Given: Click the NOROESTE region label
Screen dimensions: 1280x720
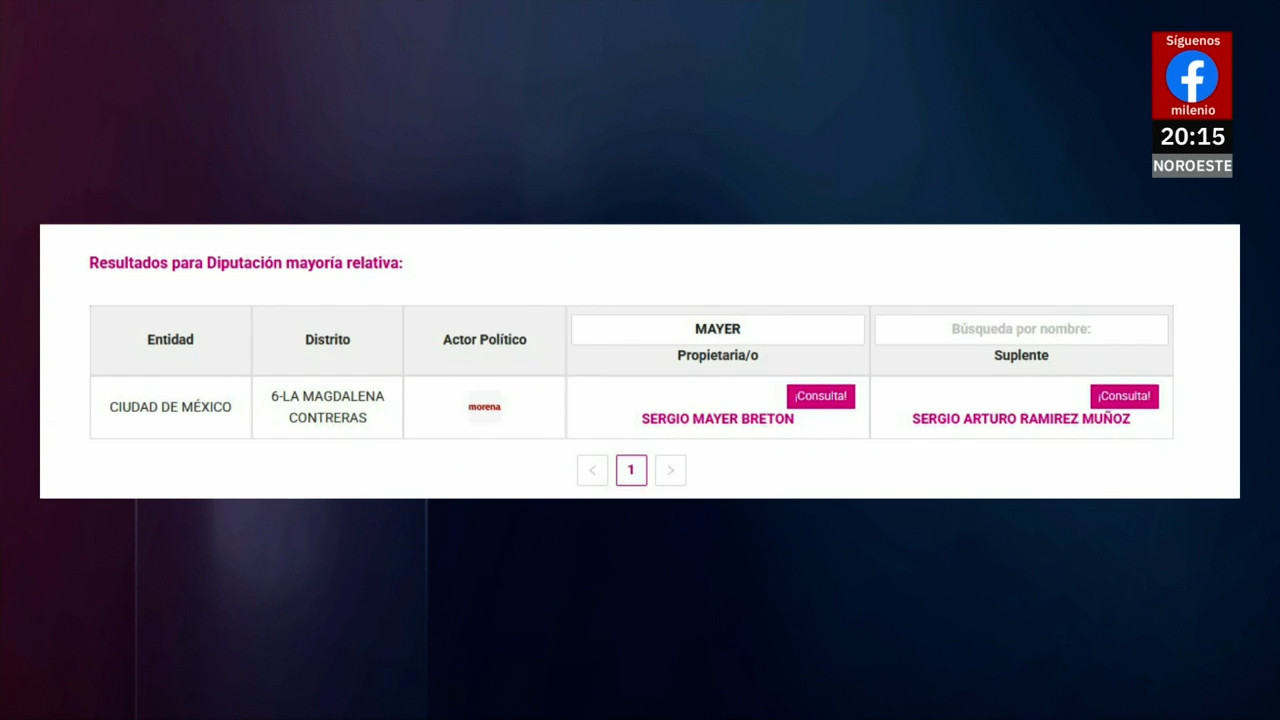Looking at the screenshot, I should point(1192,166).
